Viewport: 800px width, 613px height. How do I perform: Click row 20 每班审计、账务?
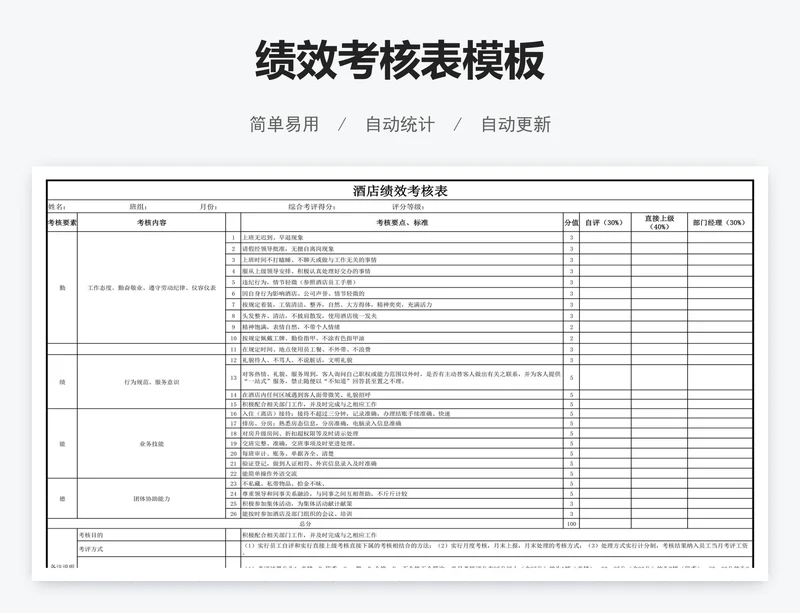tap(402, 454)
